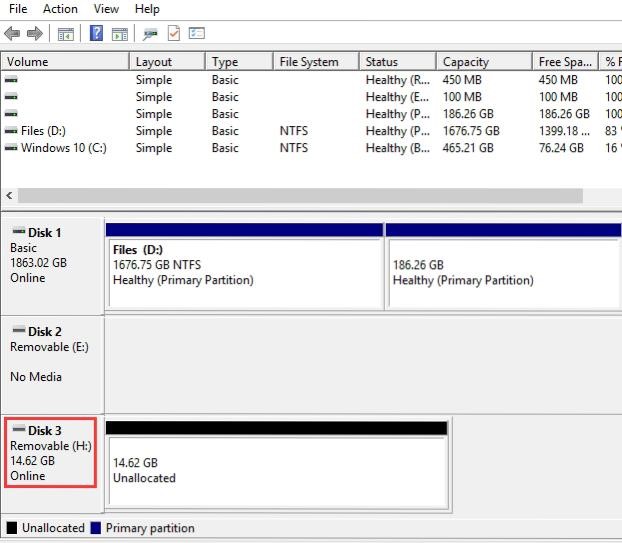This screenshot has height=543, width=622.
Task: Click the Disk 3 drive icon
Action: pyautogui.click(x=19, y=429)
